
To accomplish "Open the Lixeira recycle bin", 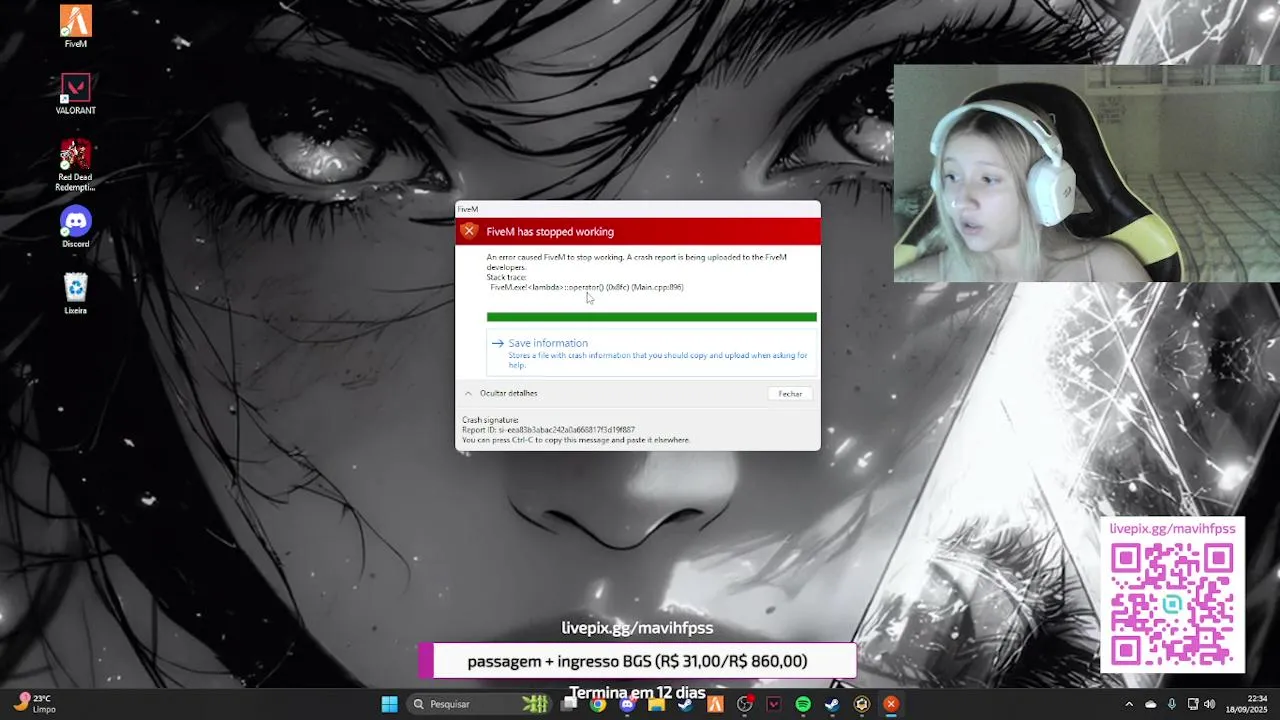I will (x=76, y=294).
